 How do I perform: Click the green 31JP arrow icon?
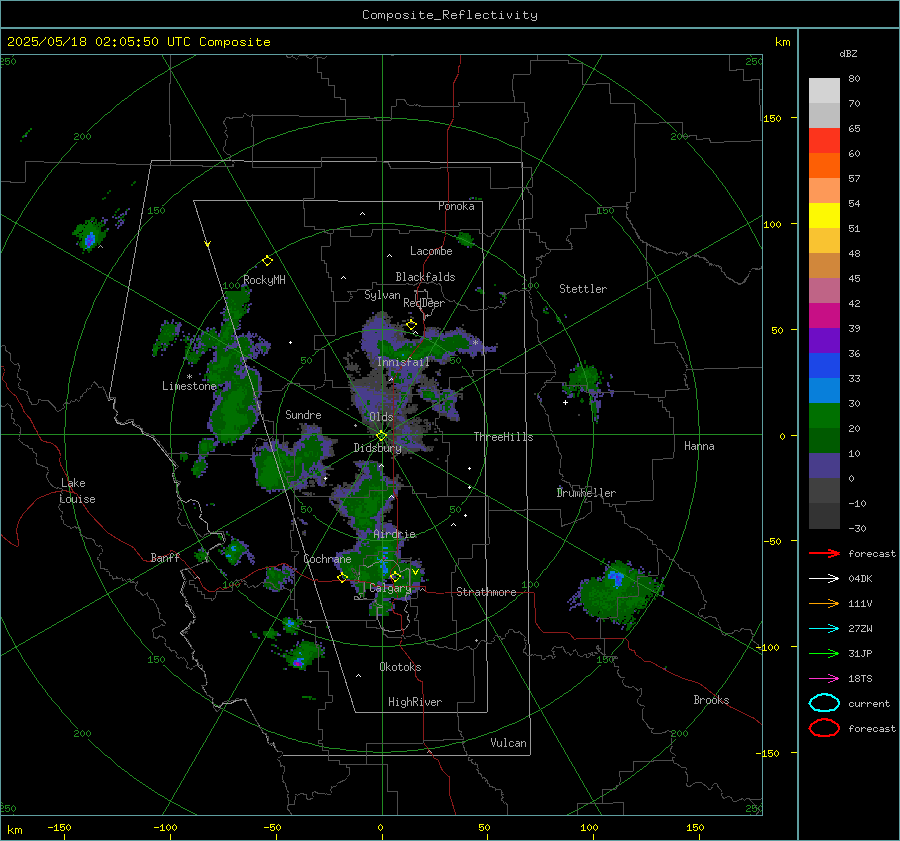[x=824, y=653]
